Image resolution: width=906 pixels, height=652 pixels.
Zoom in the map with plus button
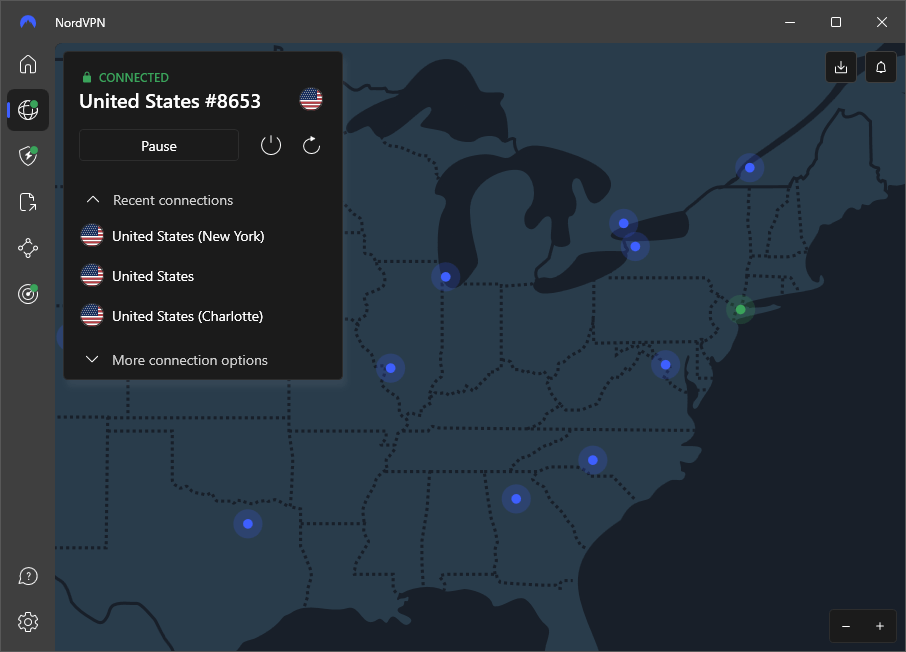880,626
